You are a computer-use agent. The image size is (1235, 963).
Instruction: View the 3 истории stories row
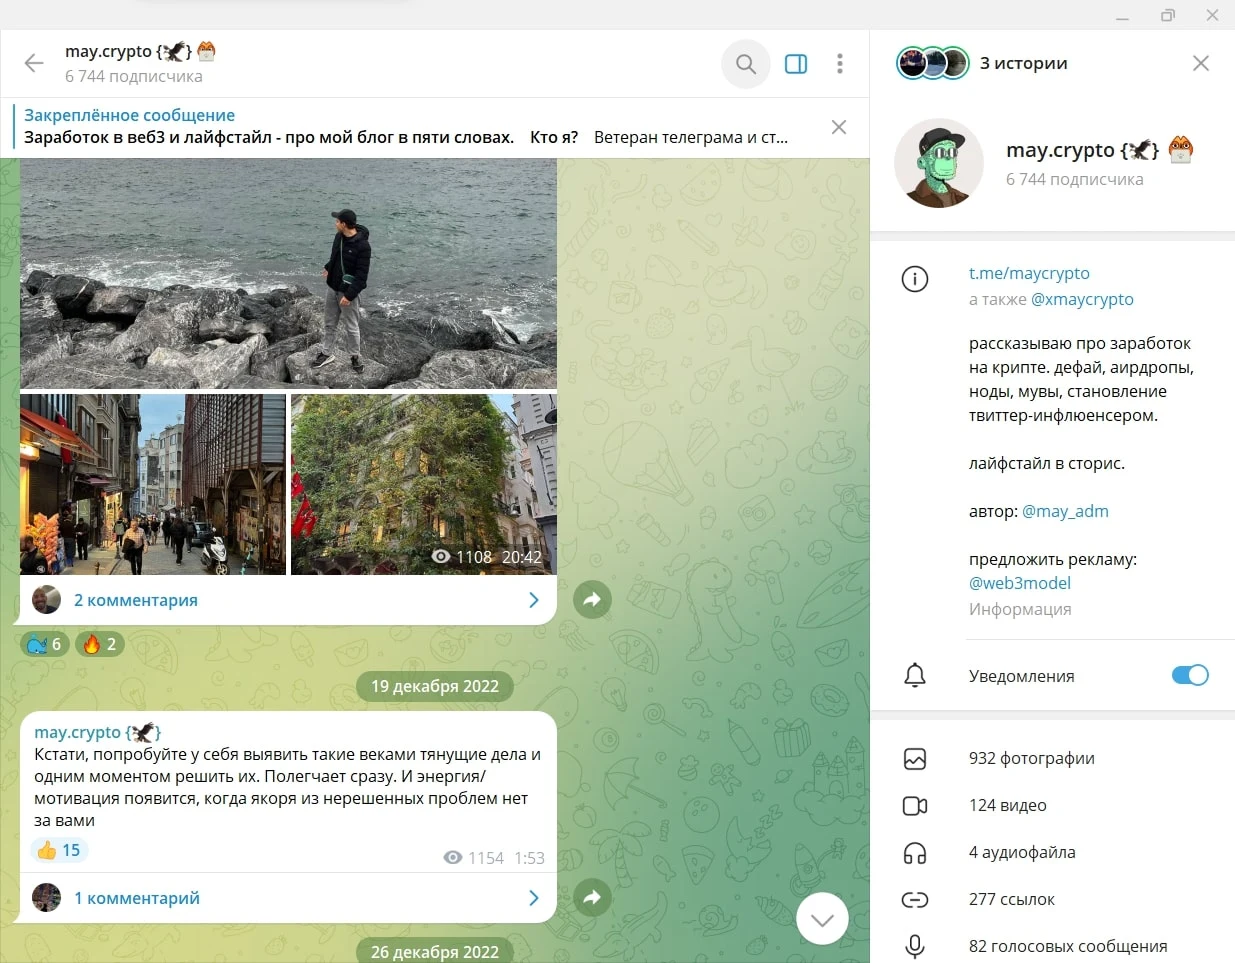point(983,63)
